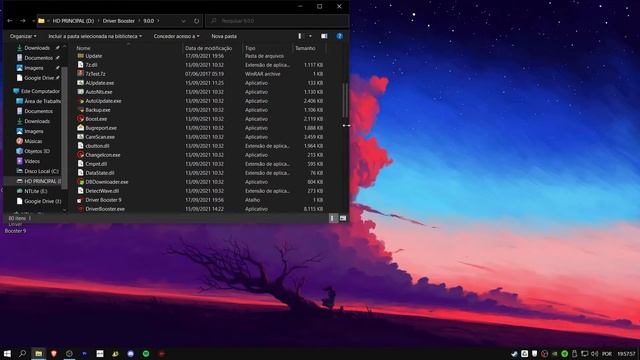This screenshot has width=640, height=360.
Task: Open Brave browser from the taskbar
Action: point(54,353)
